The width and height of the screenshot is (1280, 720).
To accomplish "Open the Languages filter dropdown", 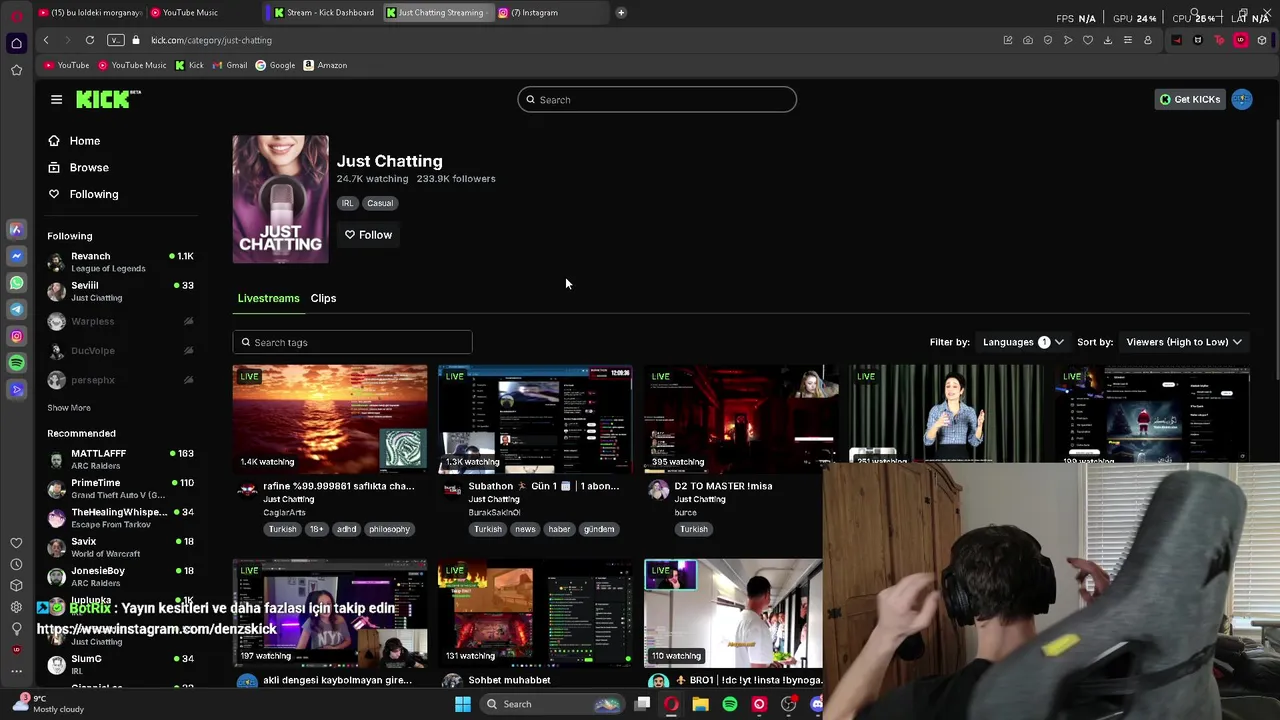I will (x=1023, y=342).
